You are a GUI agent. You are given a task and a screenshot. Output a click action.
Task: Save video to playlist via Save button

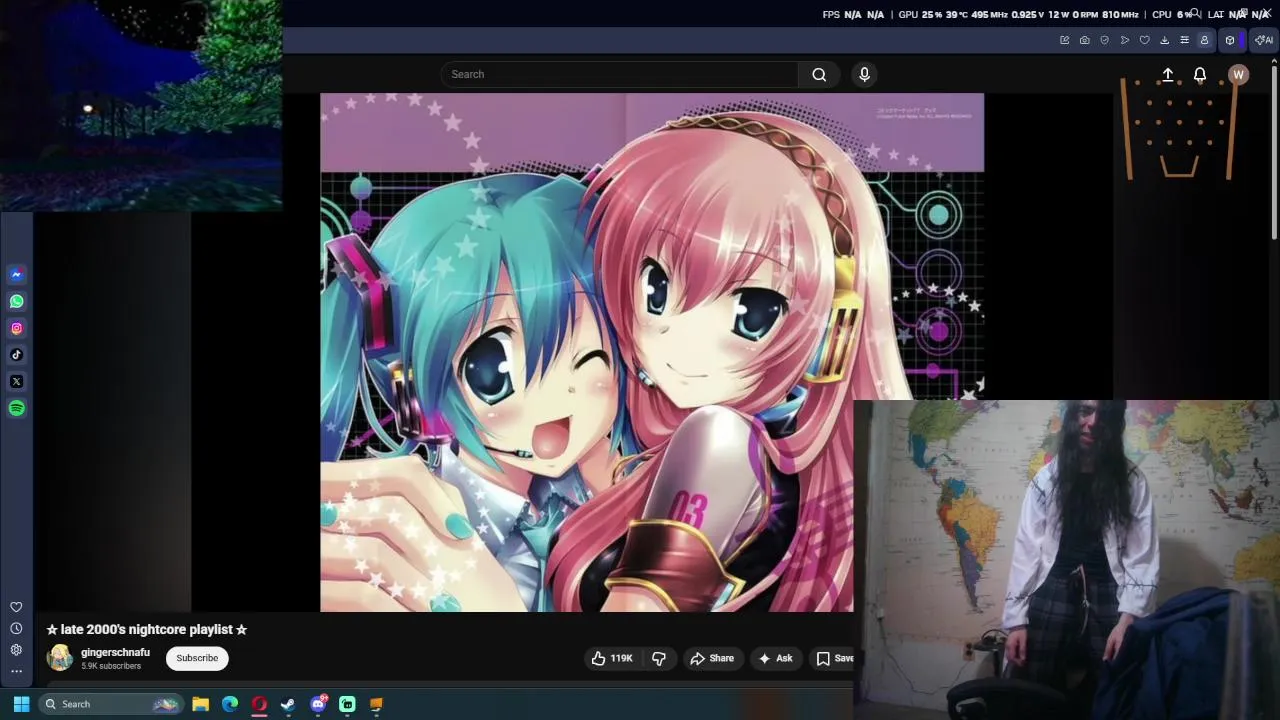coord(833,658)
